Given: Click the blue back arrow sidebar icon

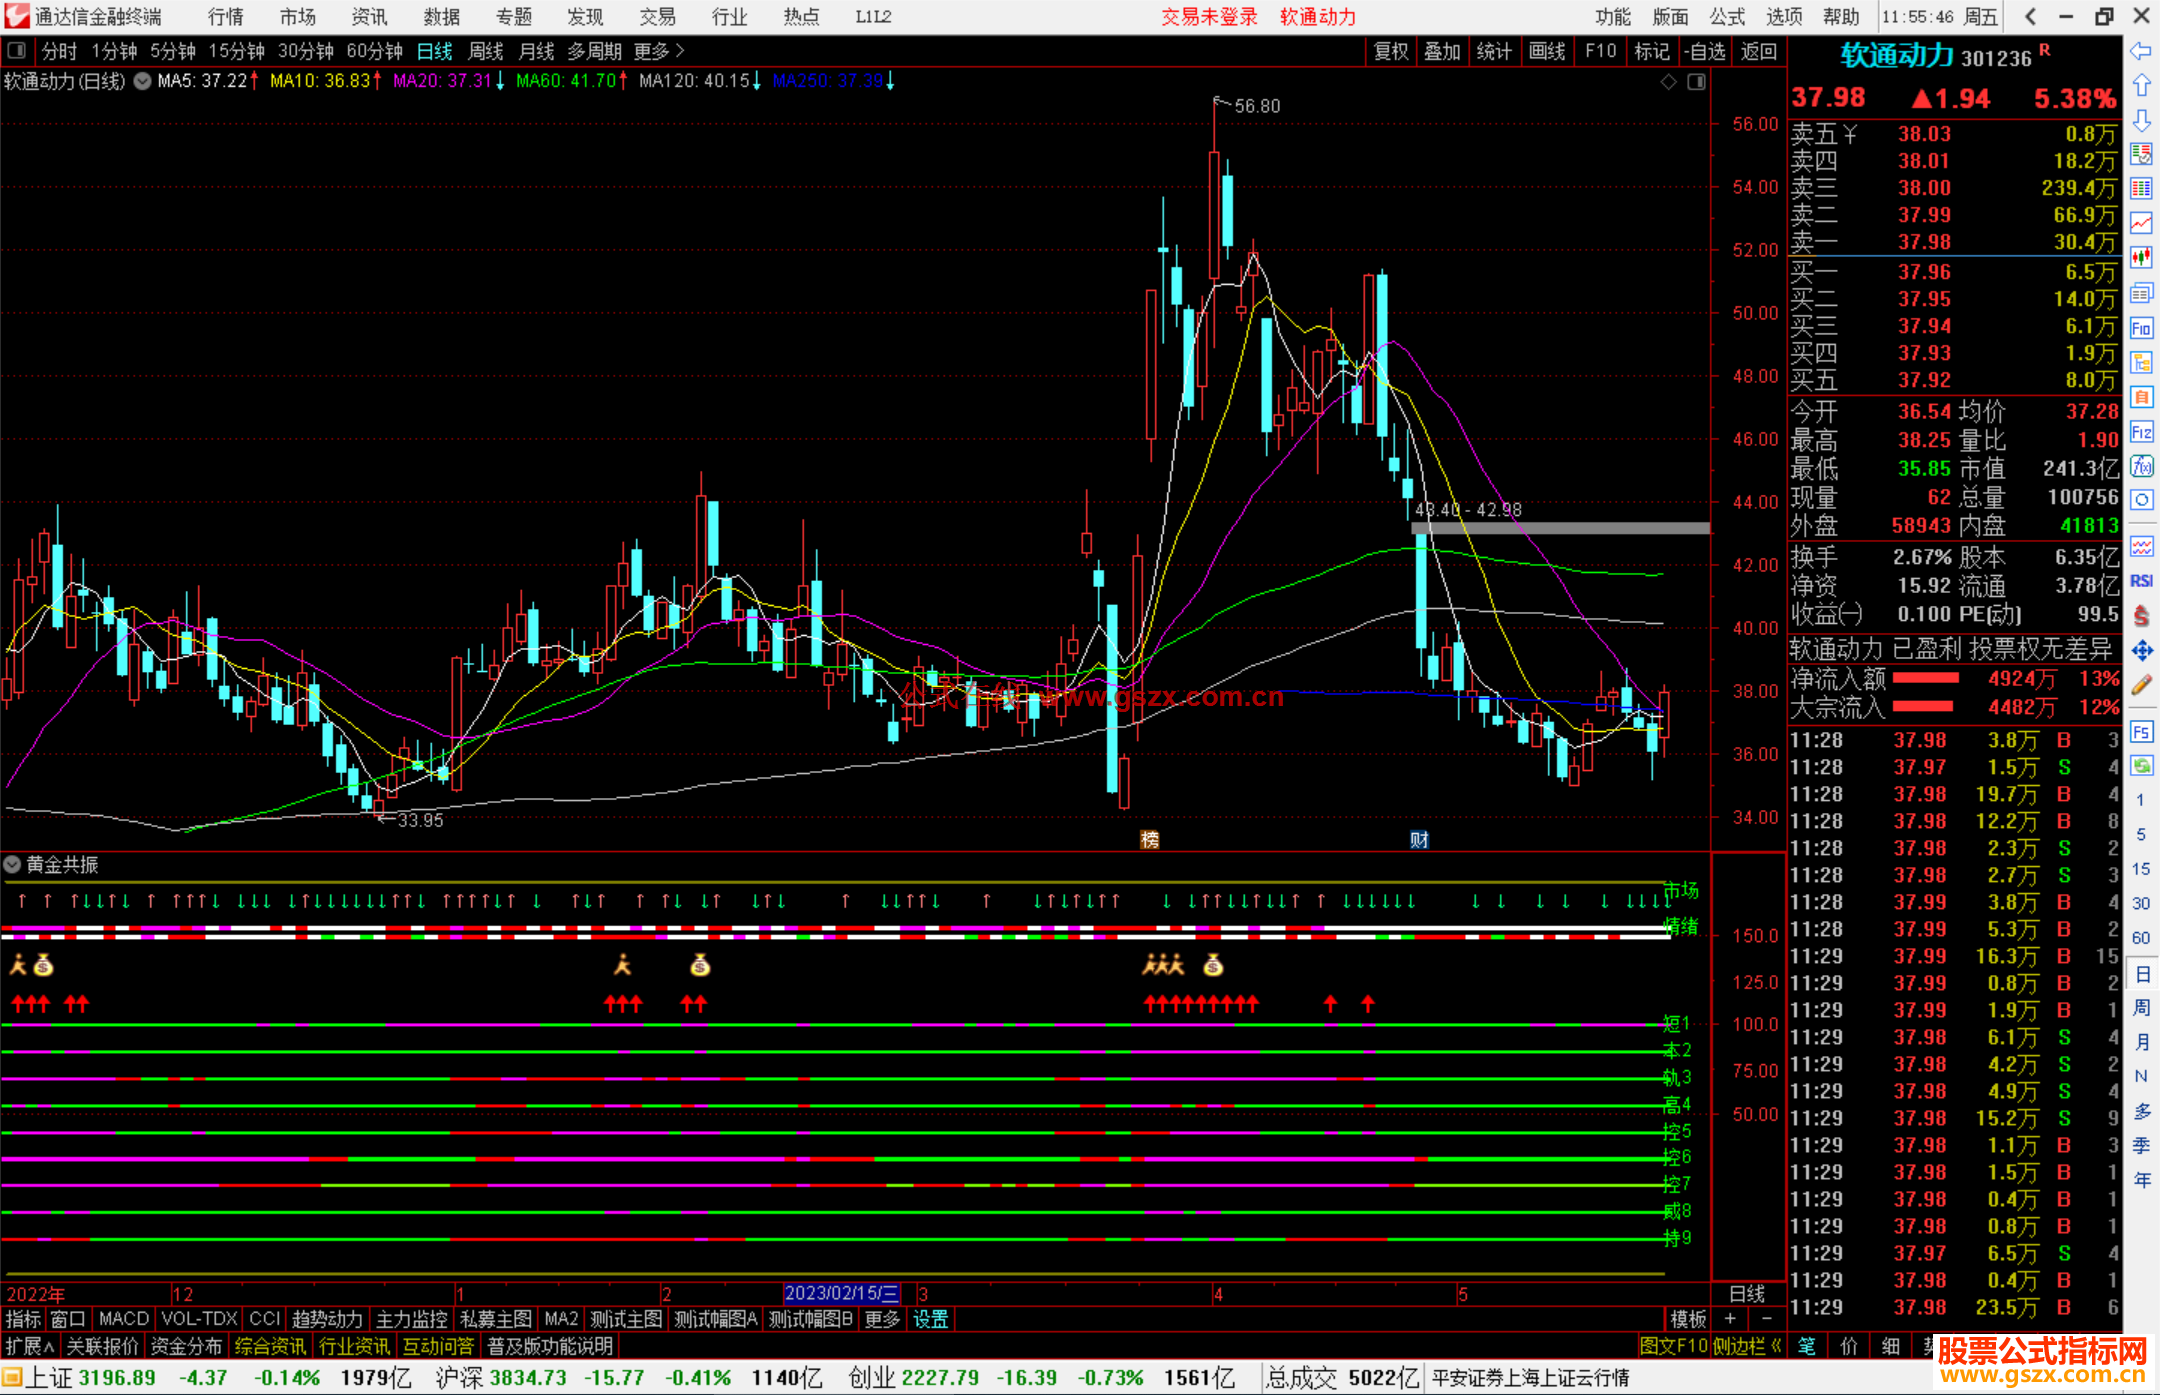Looking at the screenshot, I should (x=2141, y=50).
